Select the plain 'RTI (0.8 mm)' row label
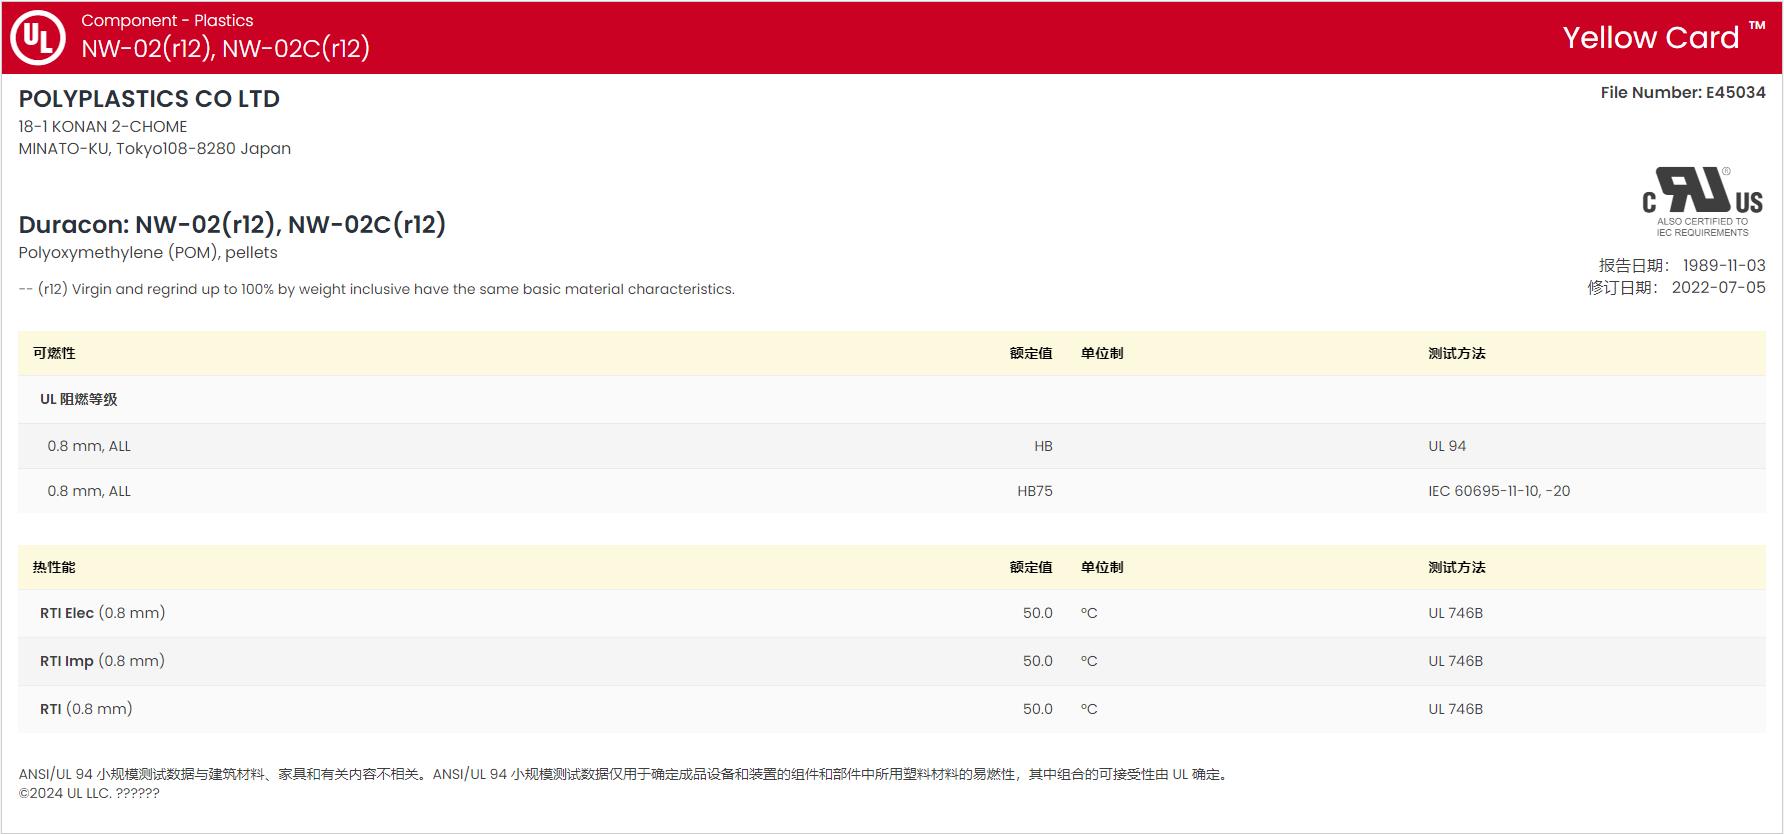 point(86,709)
